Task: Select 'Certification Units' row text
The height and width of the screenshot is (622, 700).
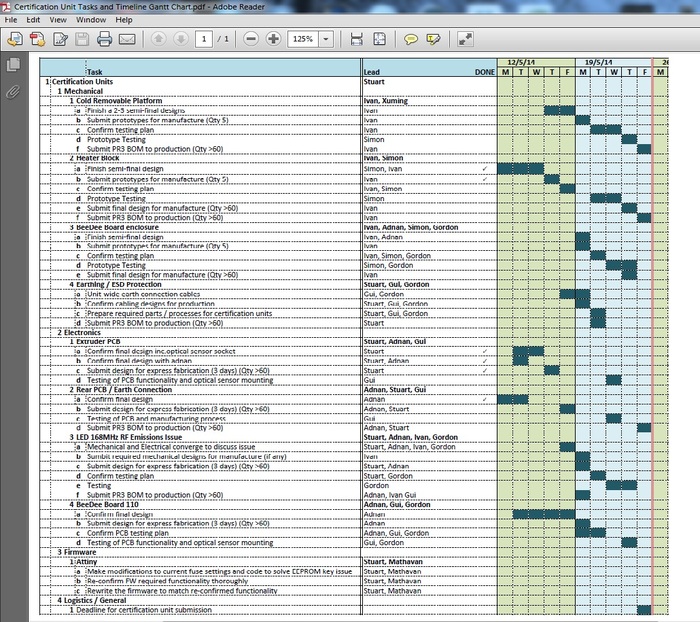Action: tap(83, 82)
